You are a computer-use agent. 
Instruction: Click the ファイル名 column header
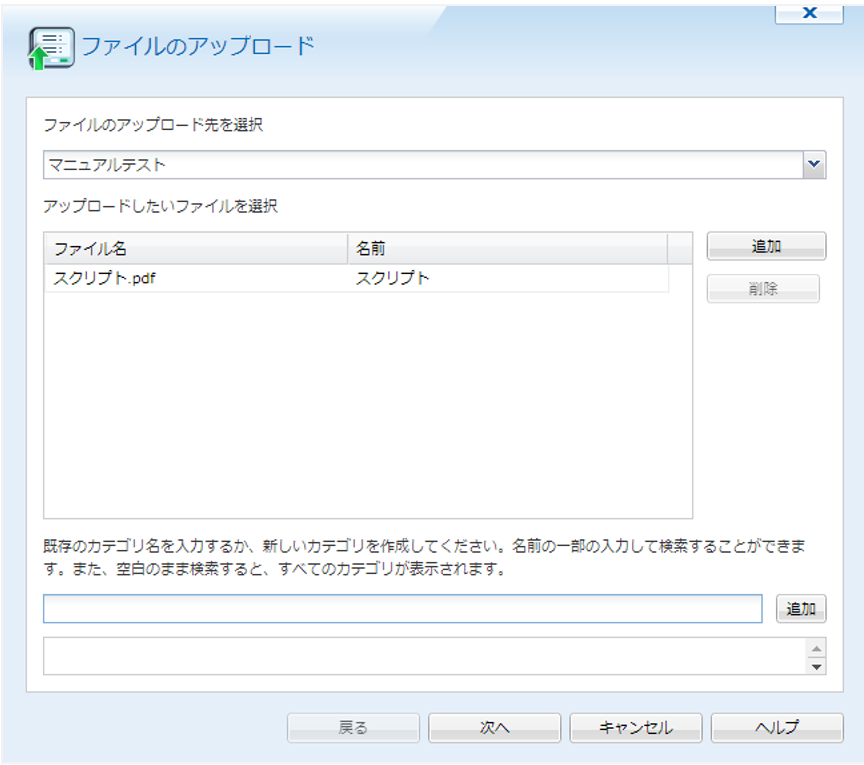point(196,249)
